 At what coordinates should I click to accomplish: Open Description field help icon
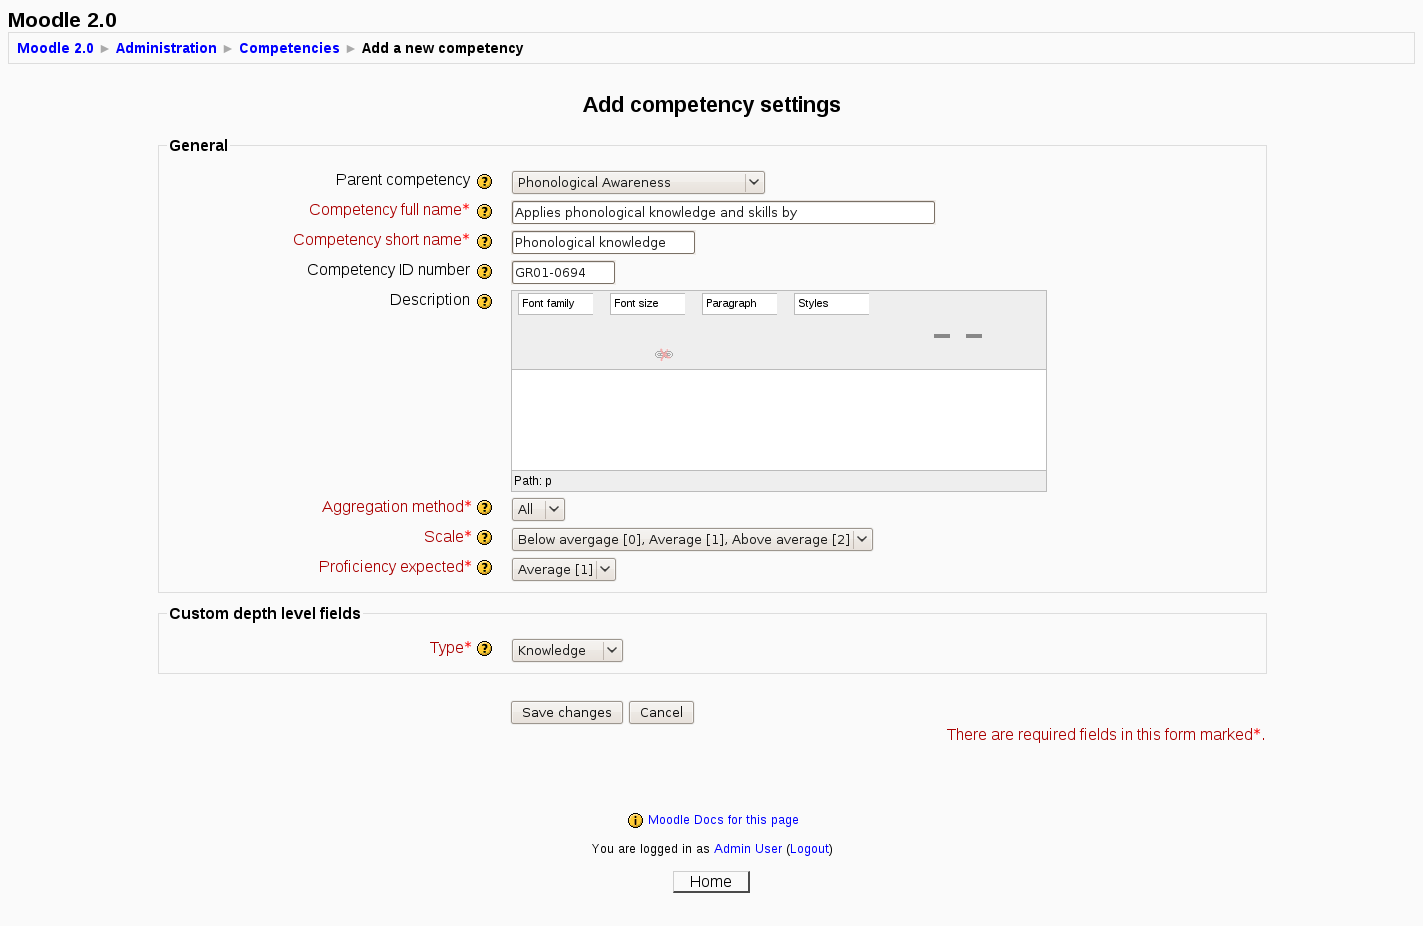(x=485, y=302)
